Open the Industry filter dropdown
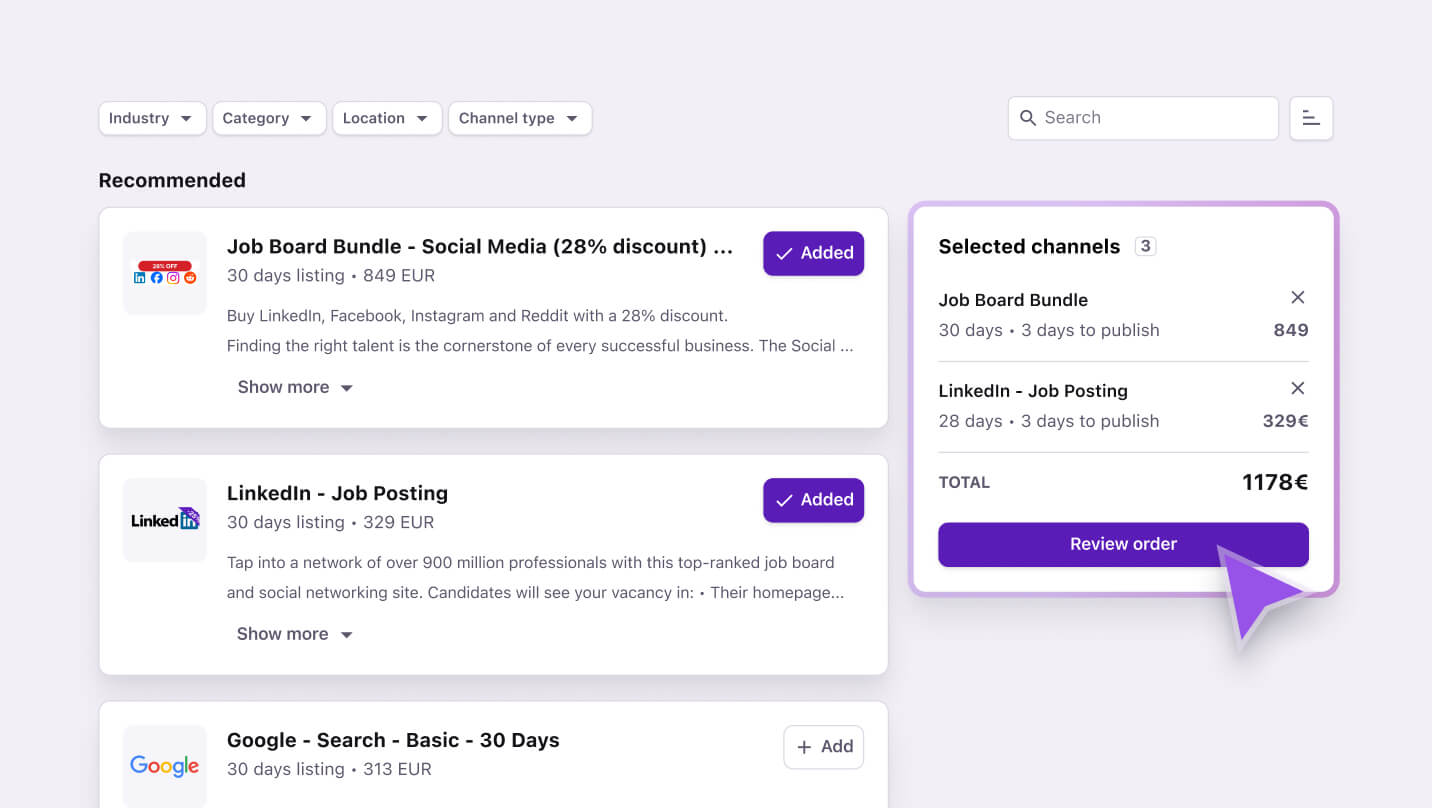Image resolution: width=1432 pixels, height=808 pixels. [x=152, y=118]
